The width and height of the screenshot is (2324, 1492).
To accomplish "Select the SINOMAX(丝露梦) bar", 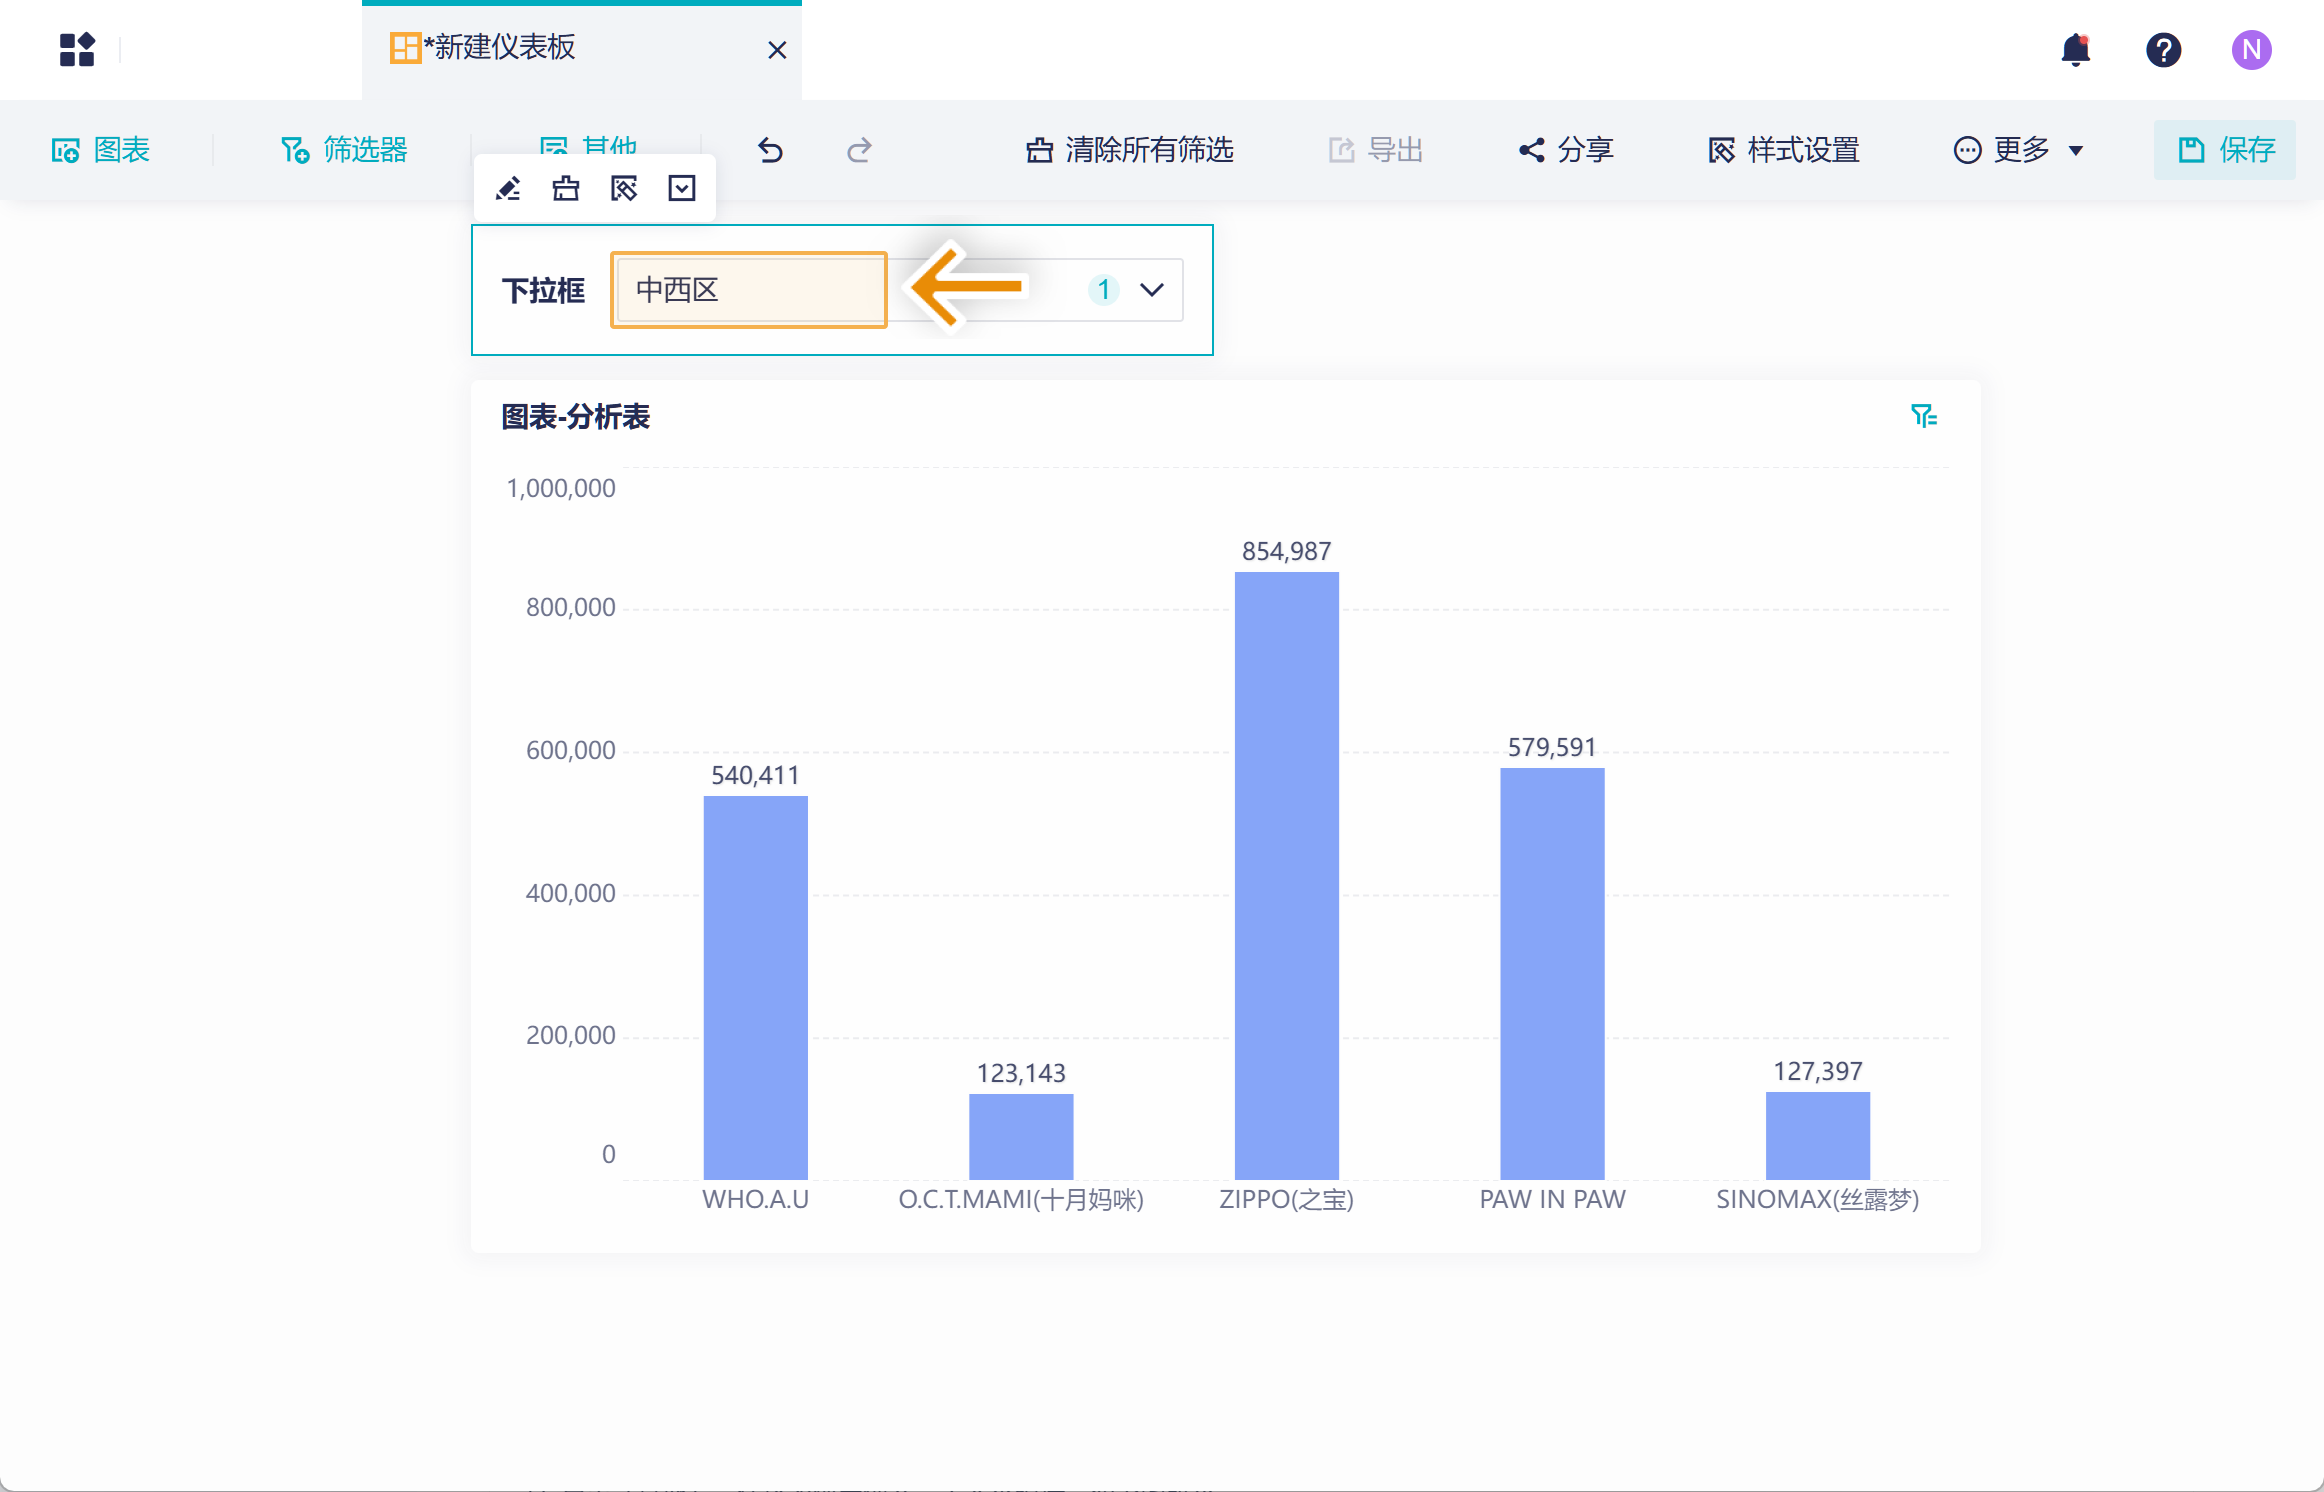I will coord(1818,1135).
